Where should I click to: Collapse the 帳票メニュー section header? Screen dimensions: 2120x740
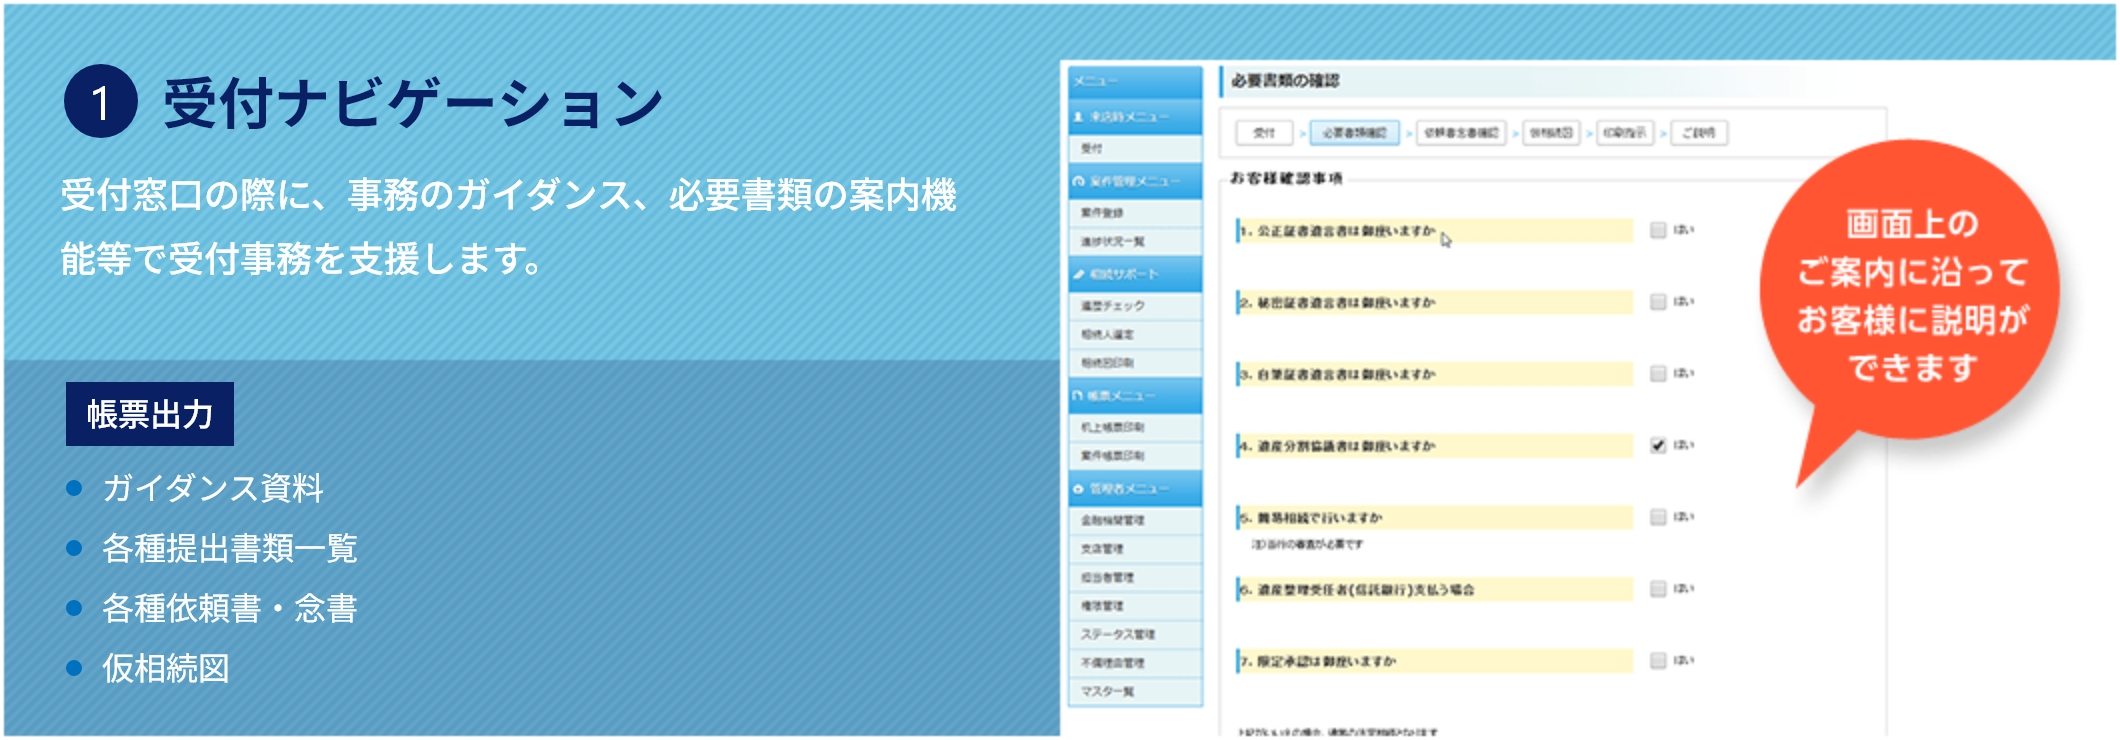(x=1135, y=396)
